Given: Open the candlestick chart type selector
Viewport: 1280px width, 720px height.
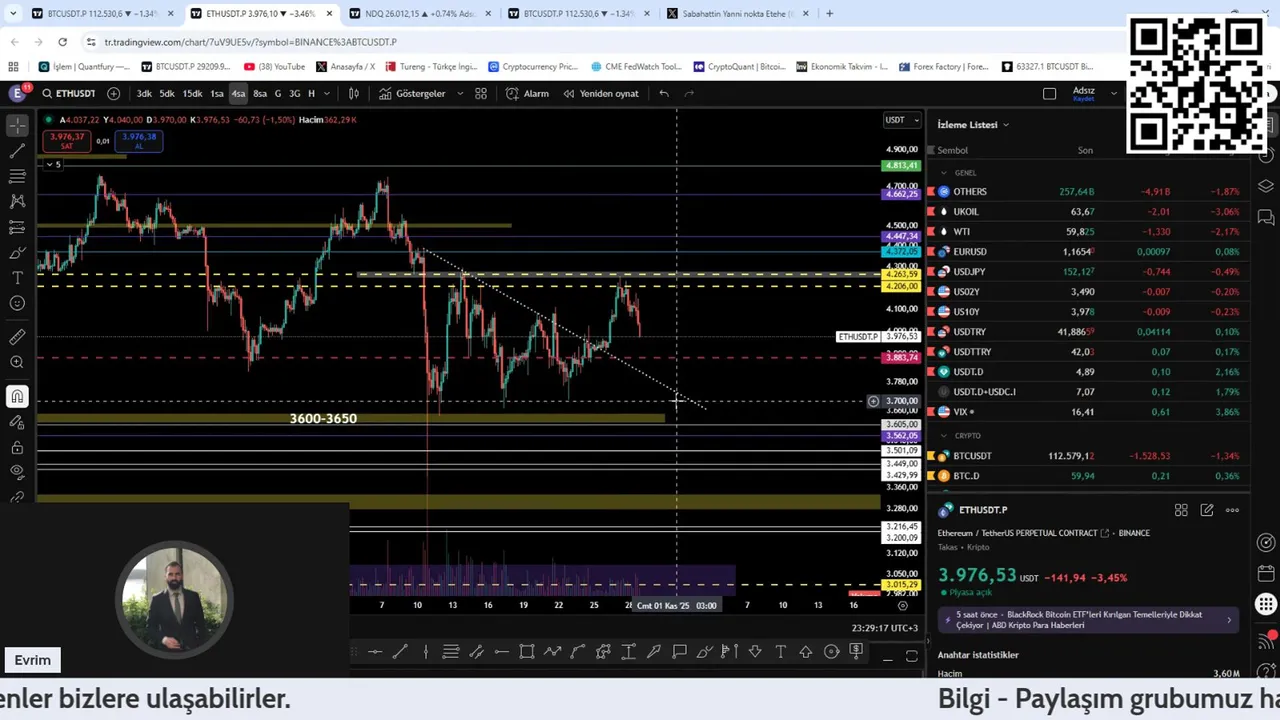Looking at the screenshot, I should point(353,93).
